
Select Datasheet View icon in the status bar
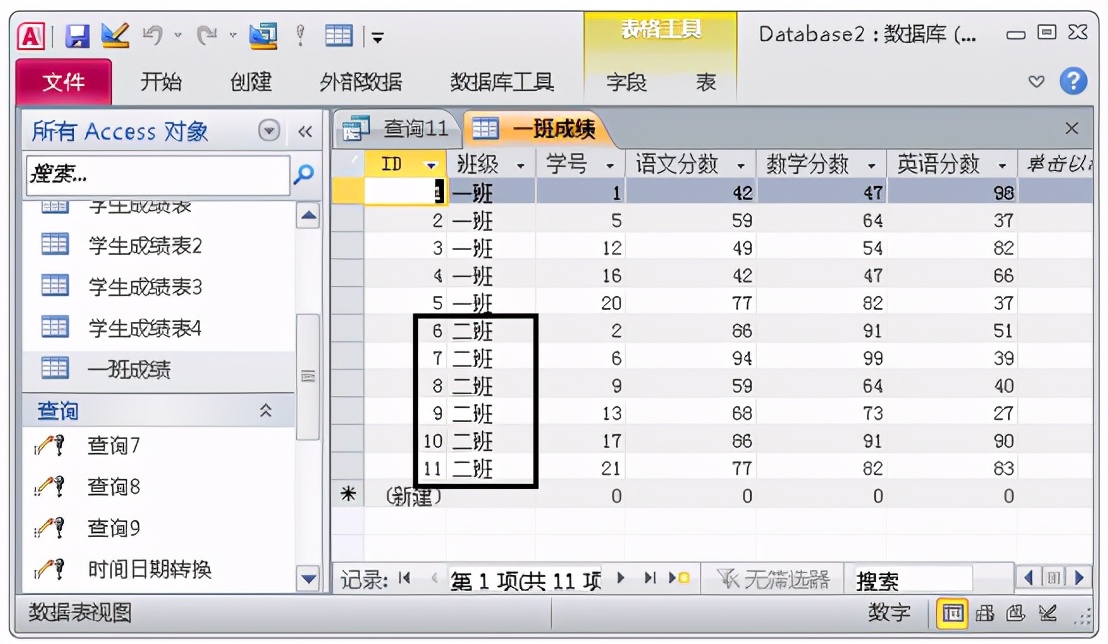(x=951, y=612)
